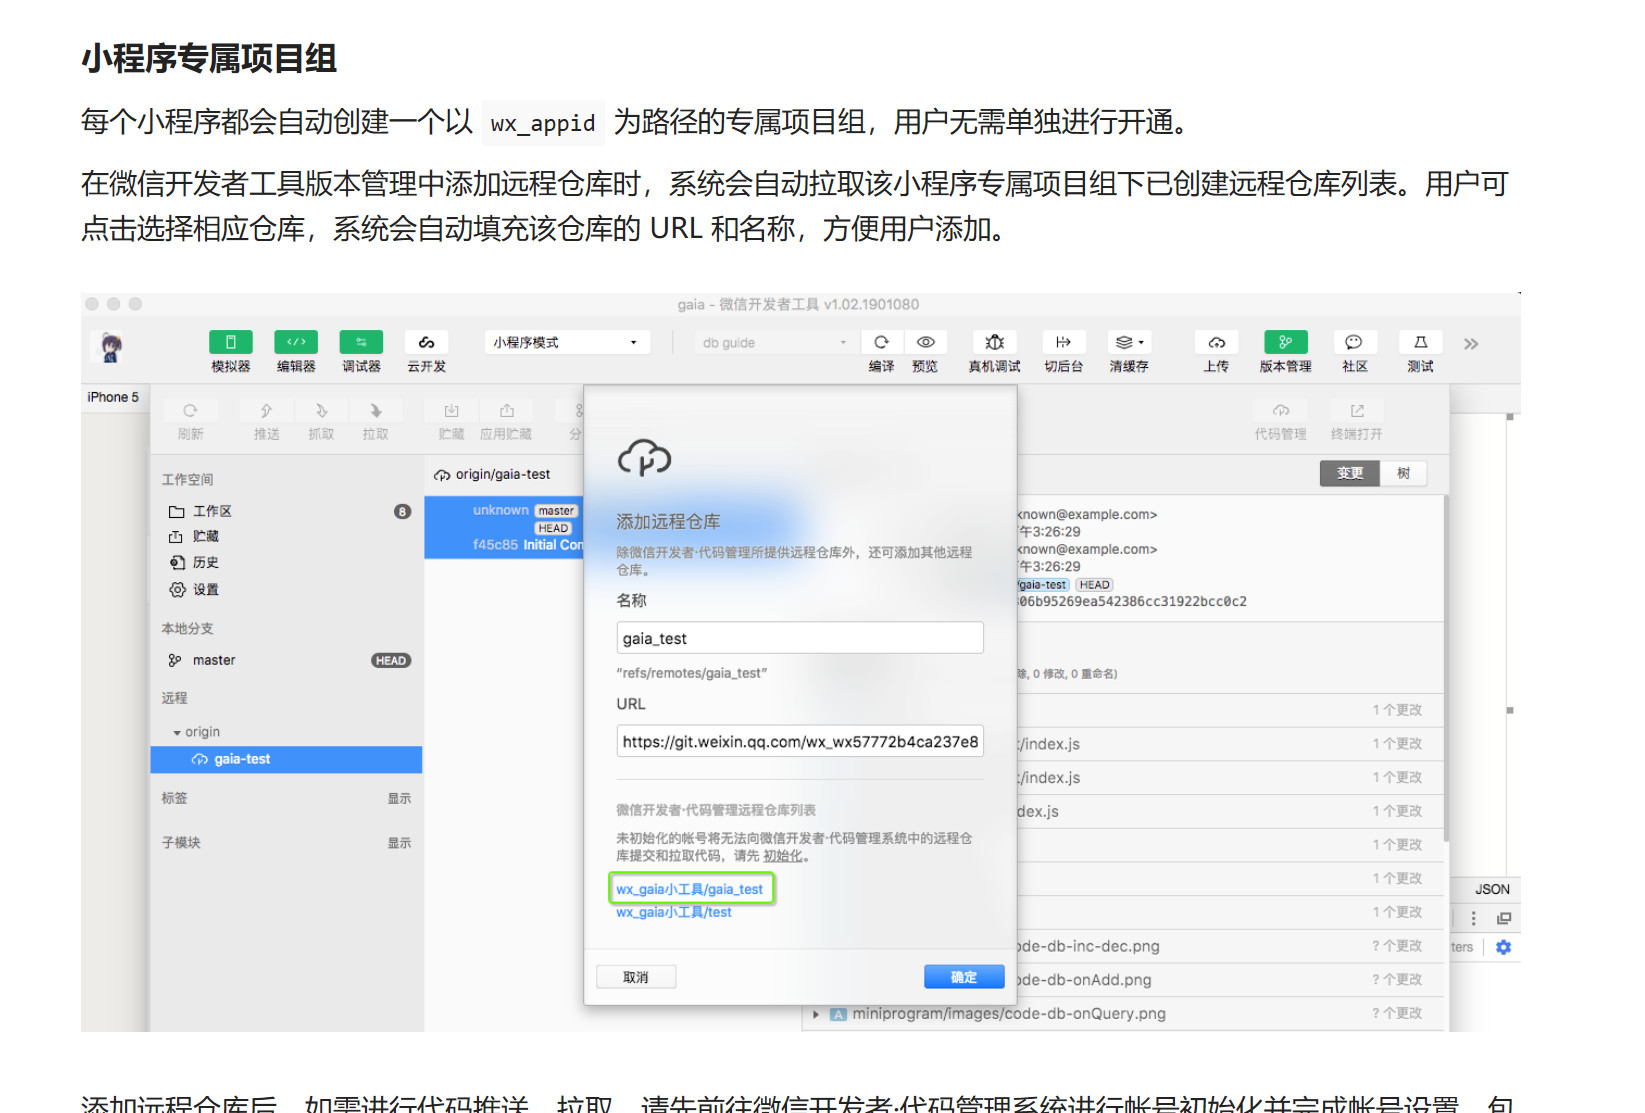Open the db guide compile-mode dropdown
The image size is (1645, 1113).
click(775, 342)
